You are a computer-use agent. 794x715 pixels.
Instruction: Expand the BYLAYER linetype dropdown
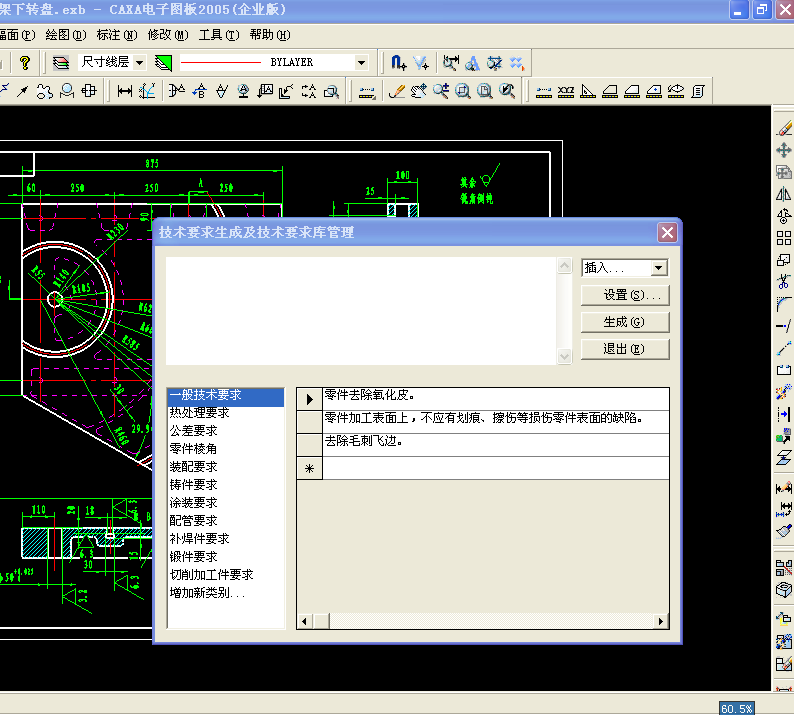click(x=361, y=63)
